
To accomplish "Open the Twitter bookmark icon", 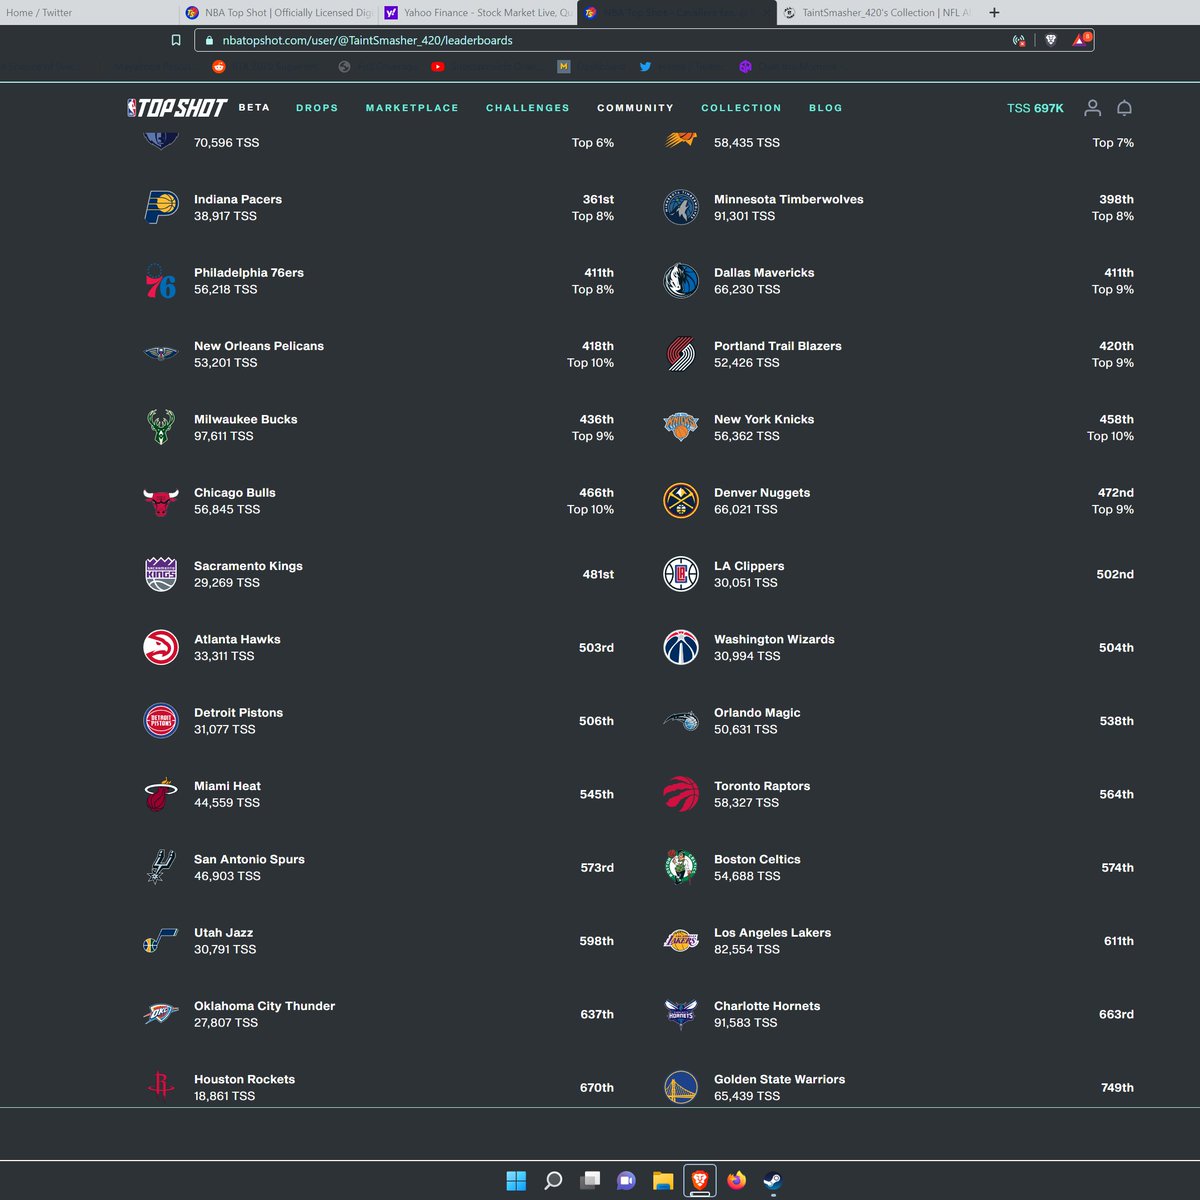I will [645, 67].
